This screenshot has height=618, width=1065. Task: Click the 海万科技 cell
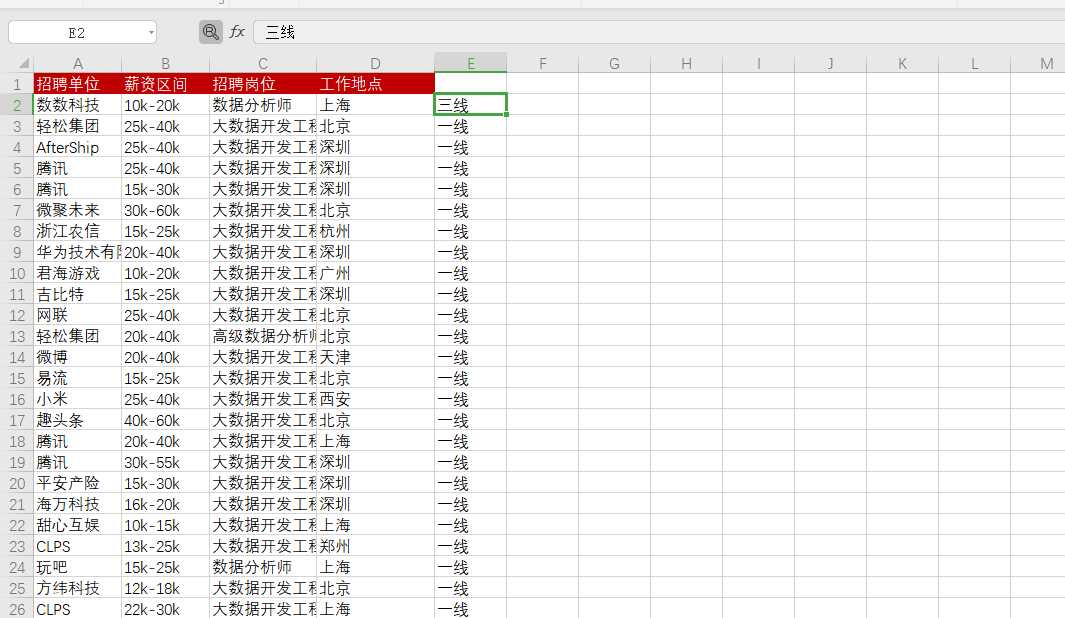(78, 504)
